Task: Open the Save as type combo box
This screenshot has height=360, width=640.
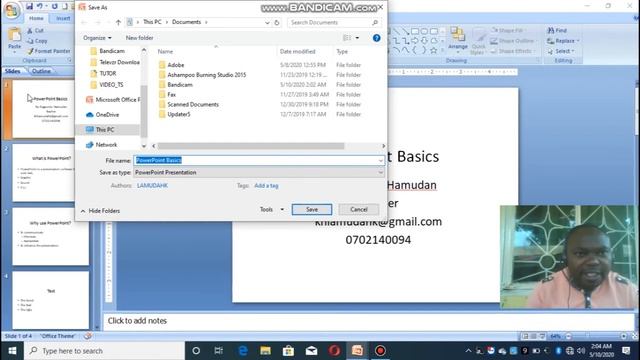Action: coord(259,173)
